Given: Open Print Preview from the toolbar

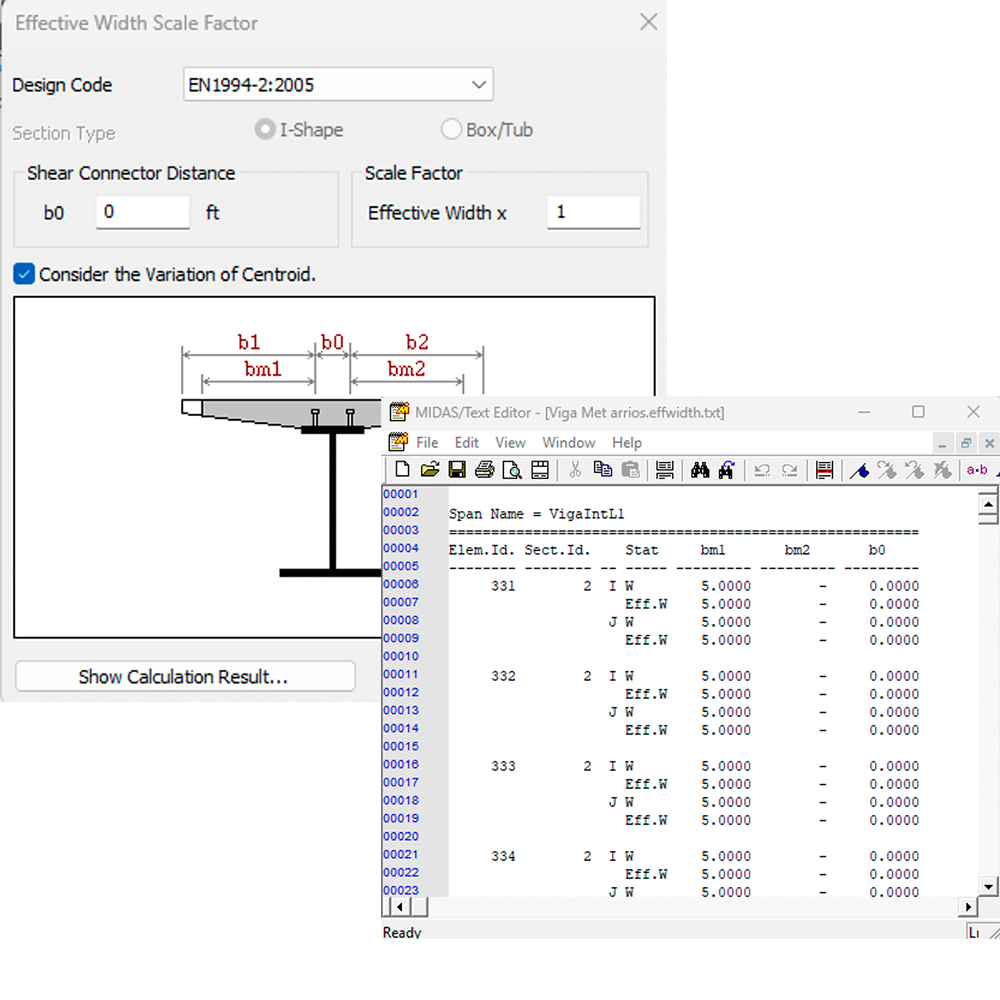Looking at the screenshot, I should point(512,470).
